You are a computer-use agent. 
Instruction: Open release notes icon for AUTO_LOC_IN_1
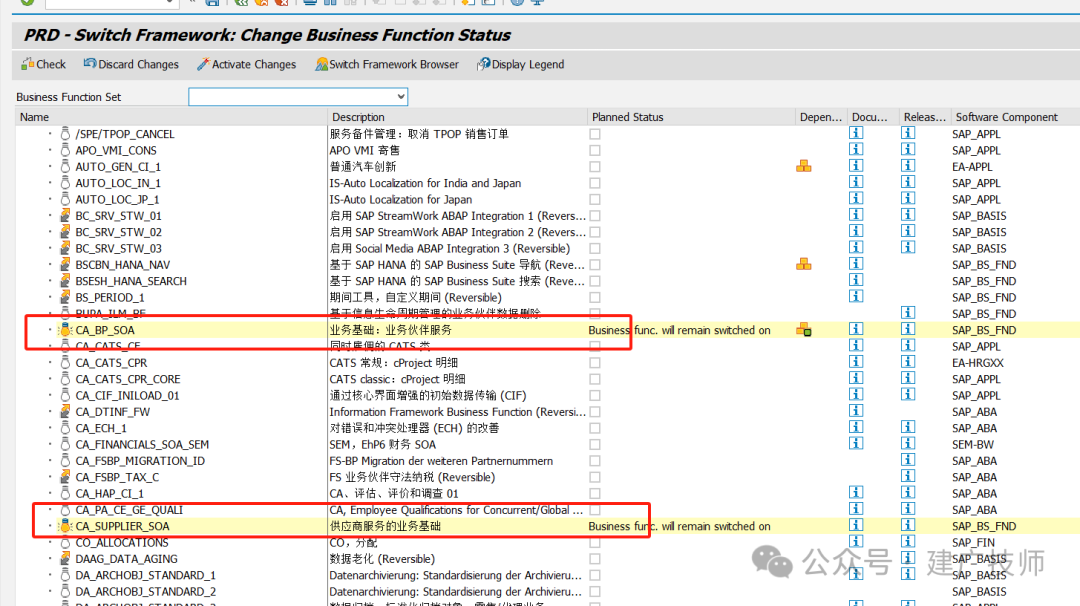(908, 182)
